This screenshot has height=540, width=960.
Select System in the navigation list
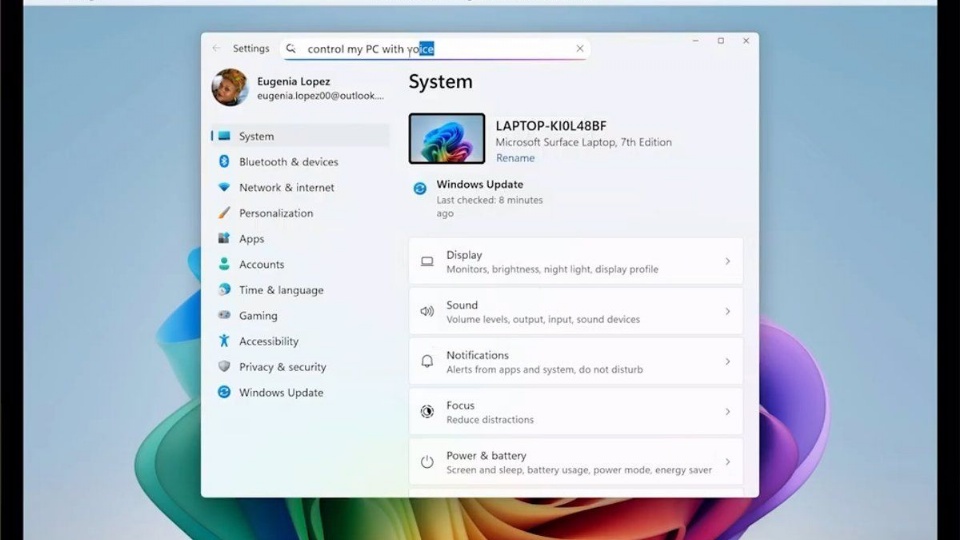(x=301, y=136)
